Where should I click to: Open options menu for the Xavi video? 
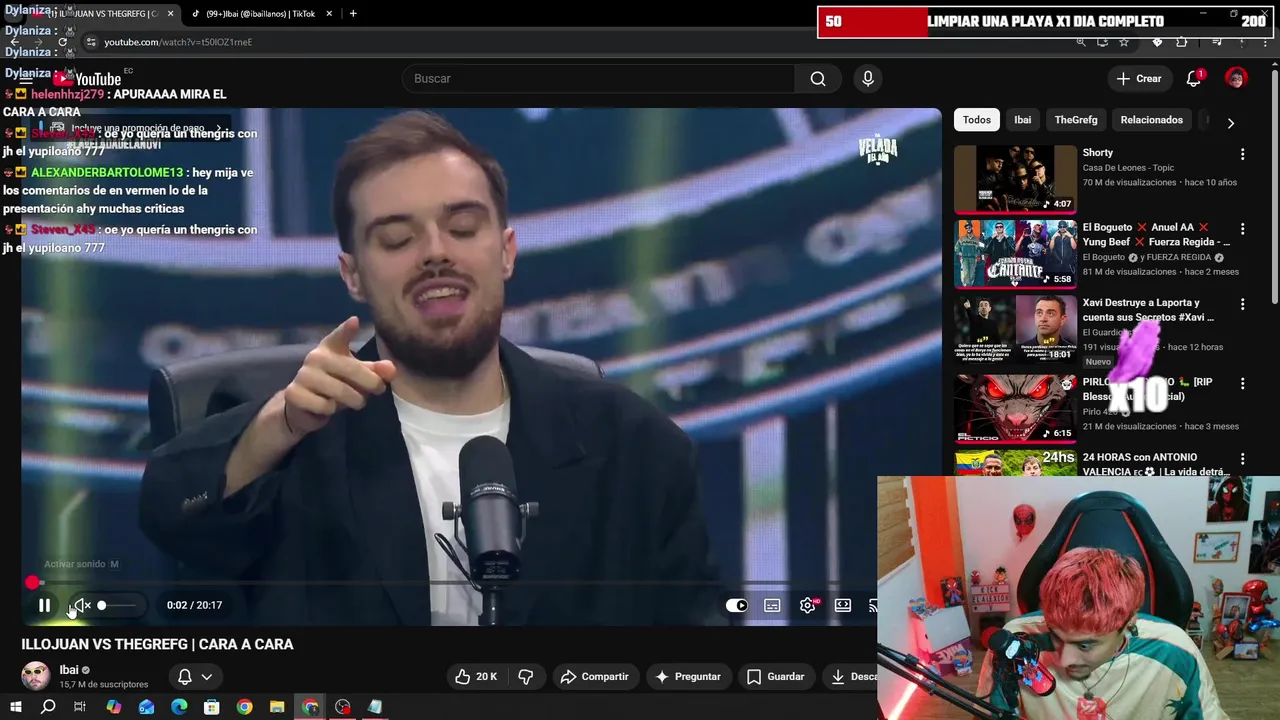pos(1243,304)
